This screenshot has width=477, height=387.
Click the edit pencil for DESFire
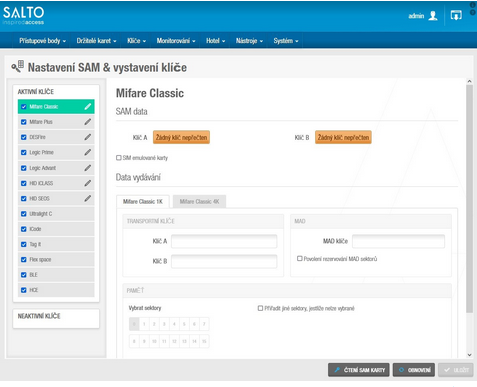point(88,137)
